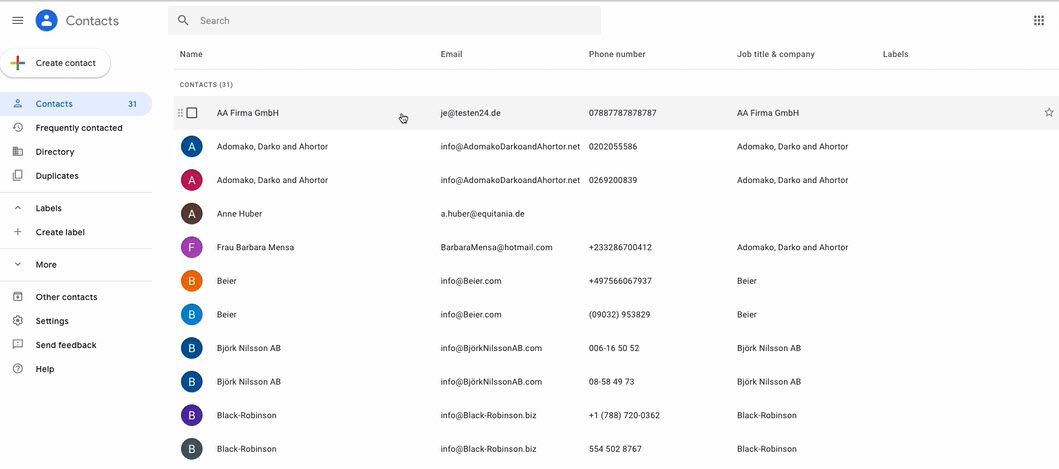Image resolution: width=1059 pixels, height=469 pixels.
Task: Click Create label
Action: [60, 232]
